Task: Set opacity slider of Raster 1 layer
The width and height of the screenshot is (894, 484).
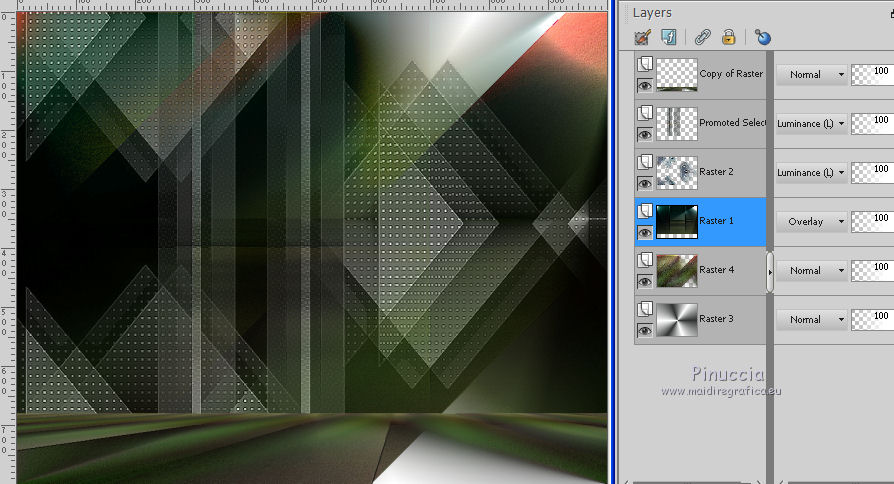Action: coord(872,222)
